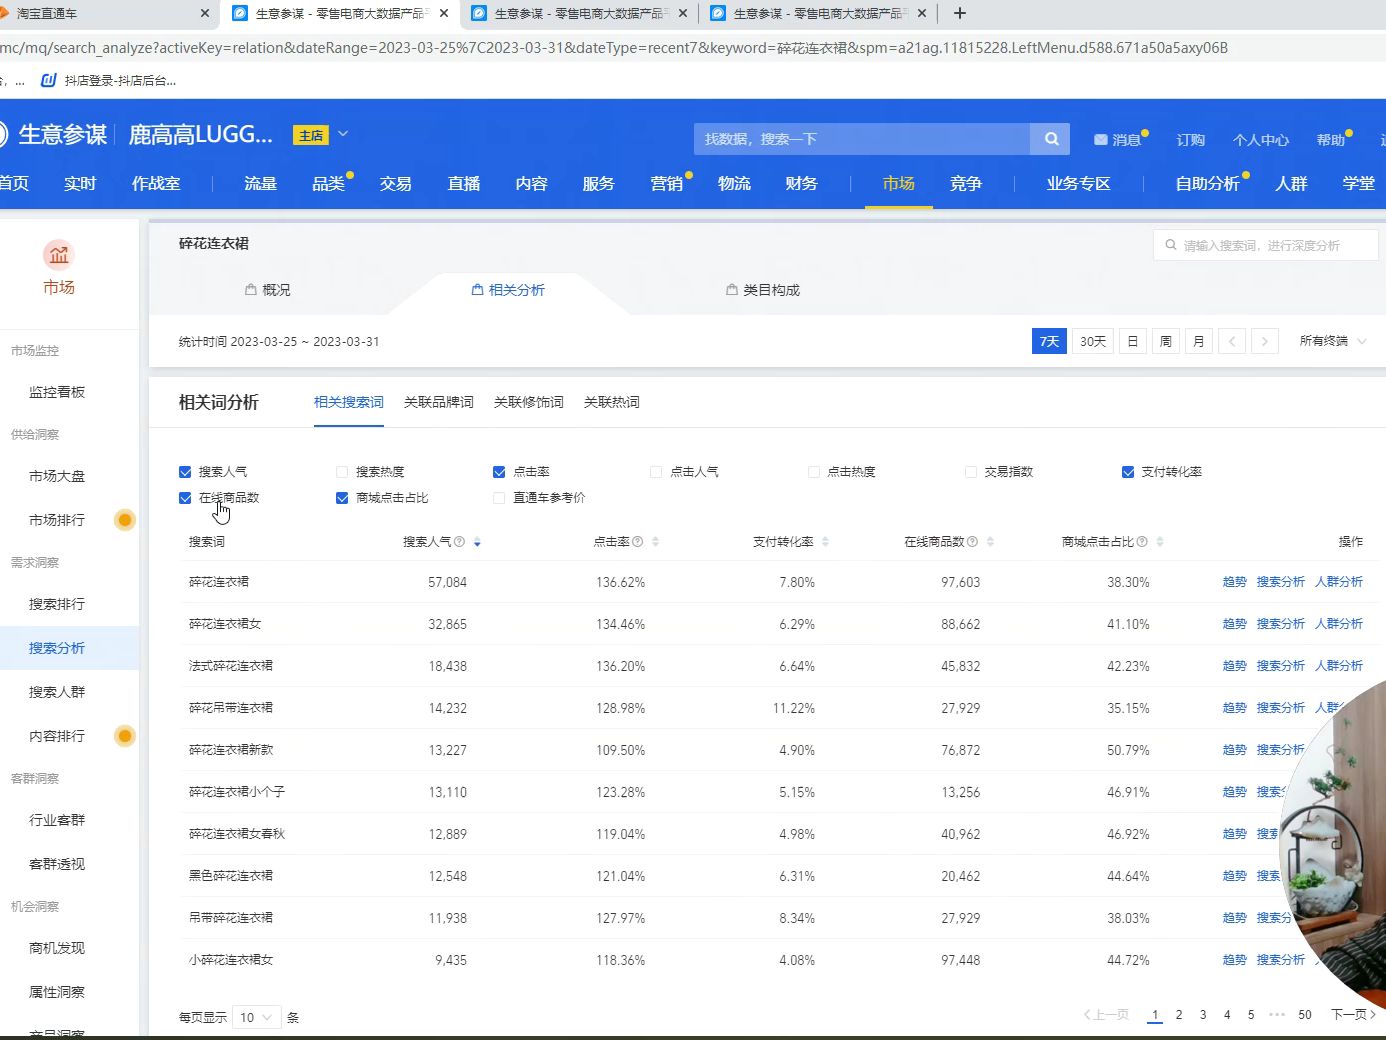Go to page 2 of results

(1179, 1015)
